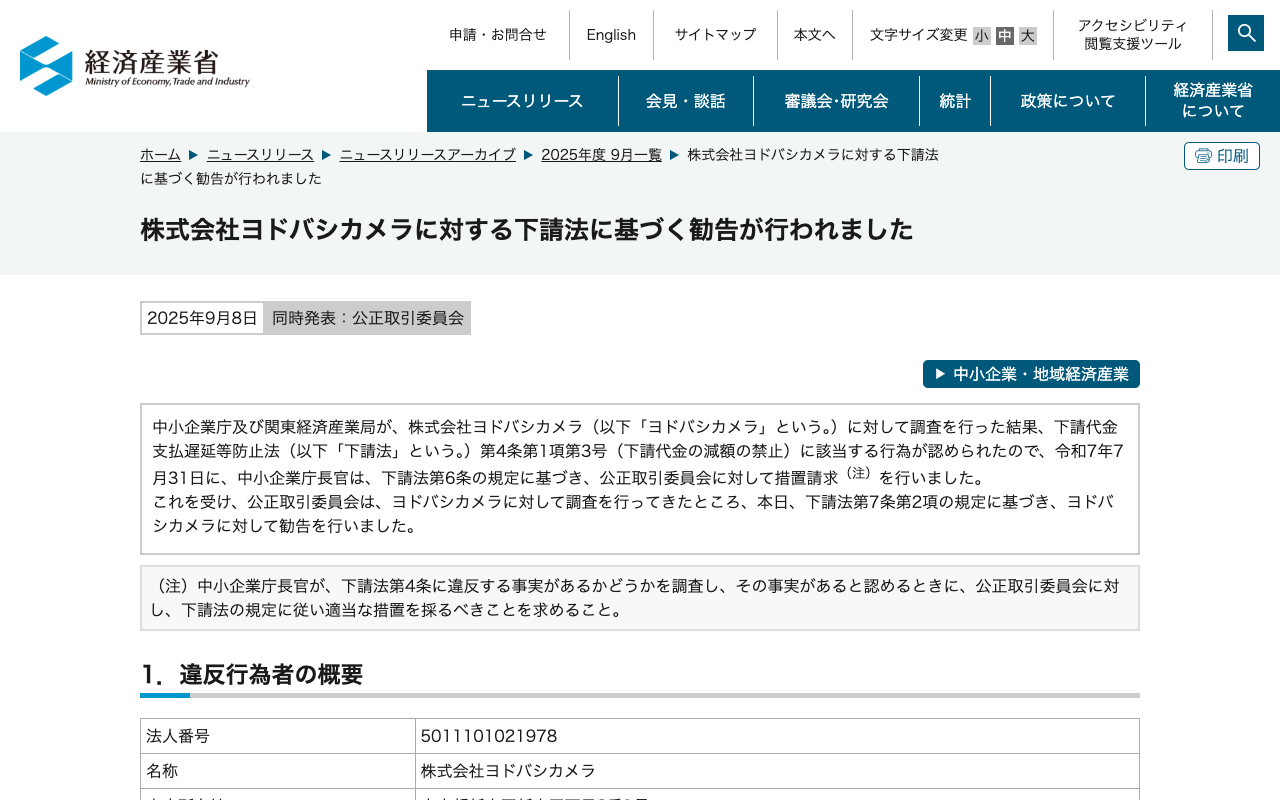The width and height of the screenshot is (1280, 800).
Task: Click the printer 印刷 button
Action: (x=1222, y=156)
